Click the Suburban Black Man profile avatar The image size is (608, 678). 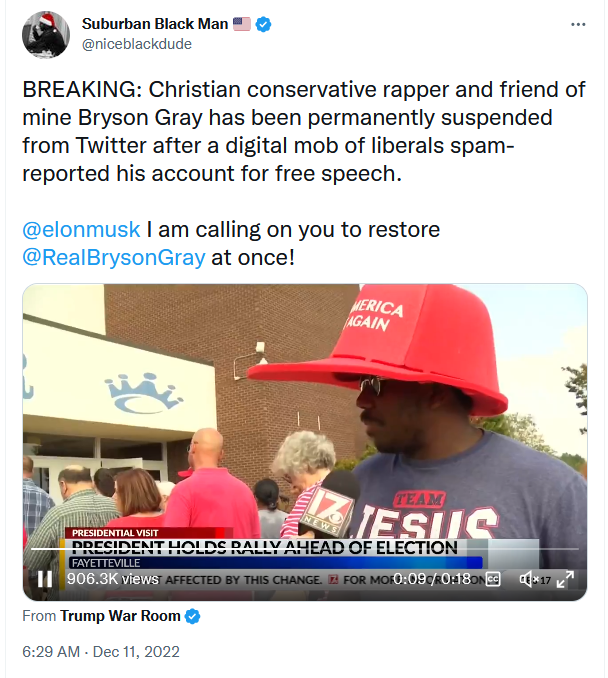click(x=46, y=35)
